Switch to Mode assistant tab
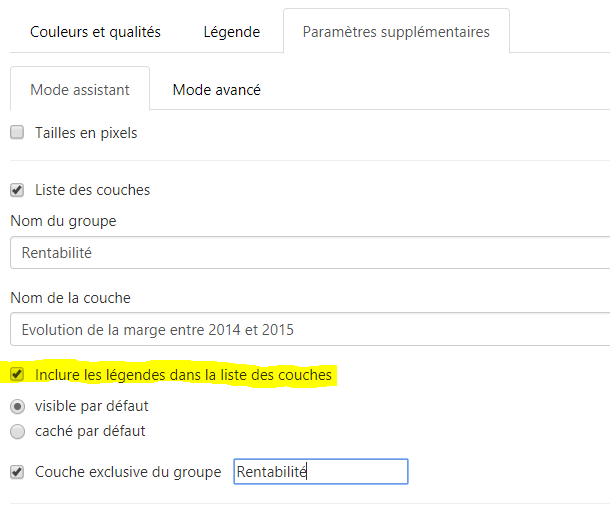Image resolution: width=610 pixels, height=514 pixels. [80, 90]
